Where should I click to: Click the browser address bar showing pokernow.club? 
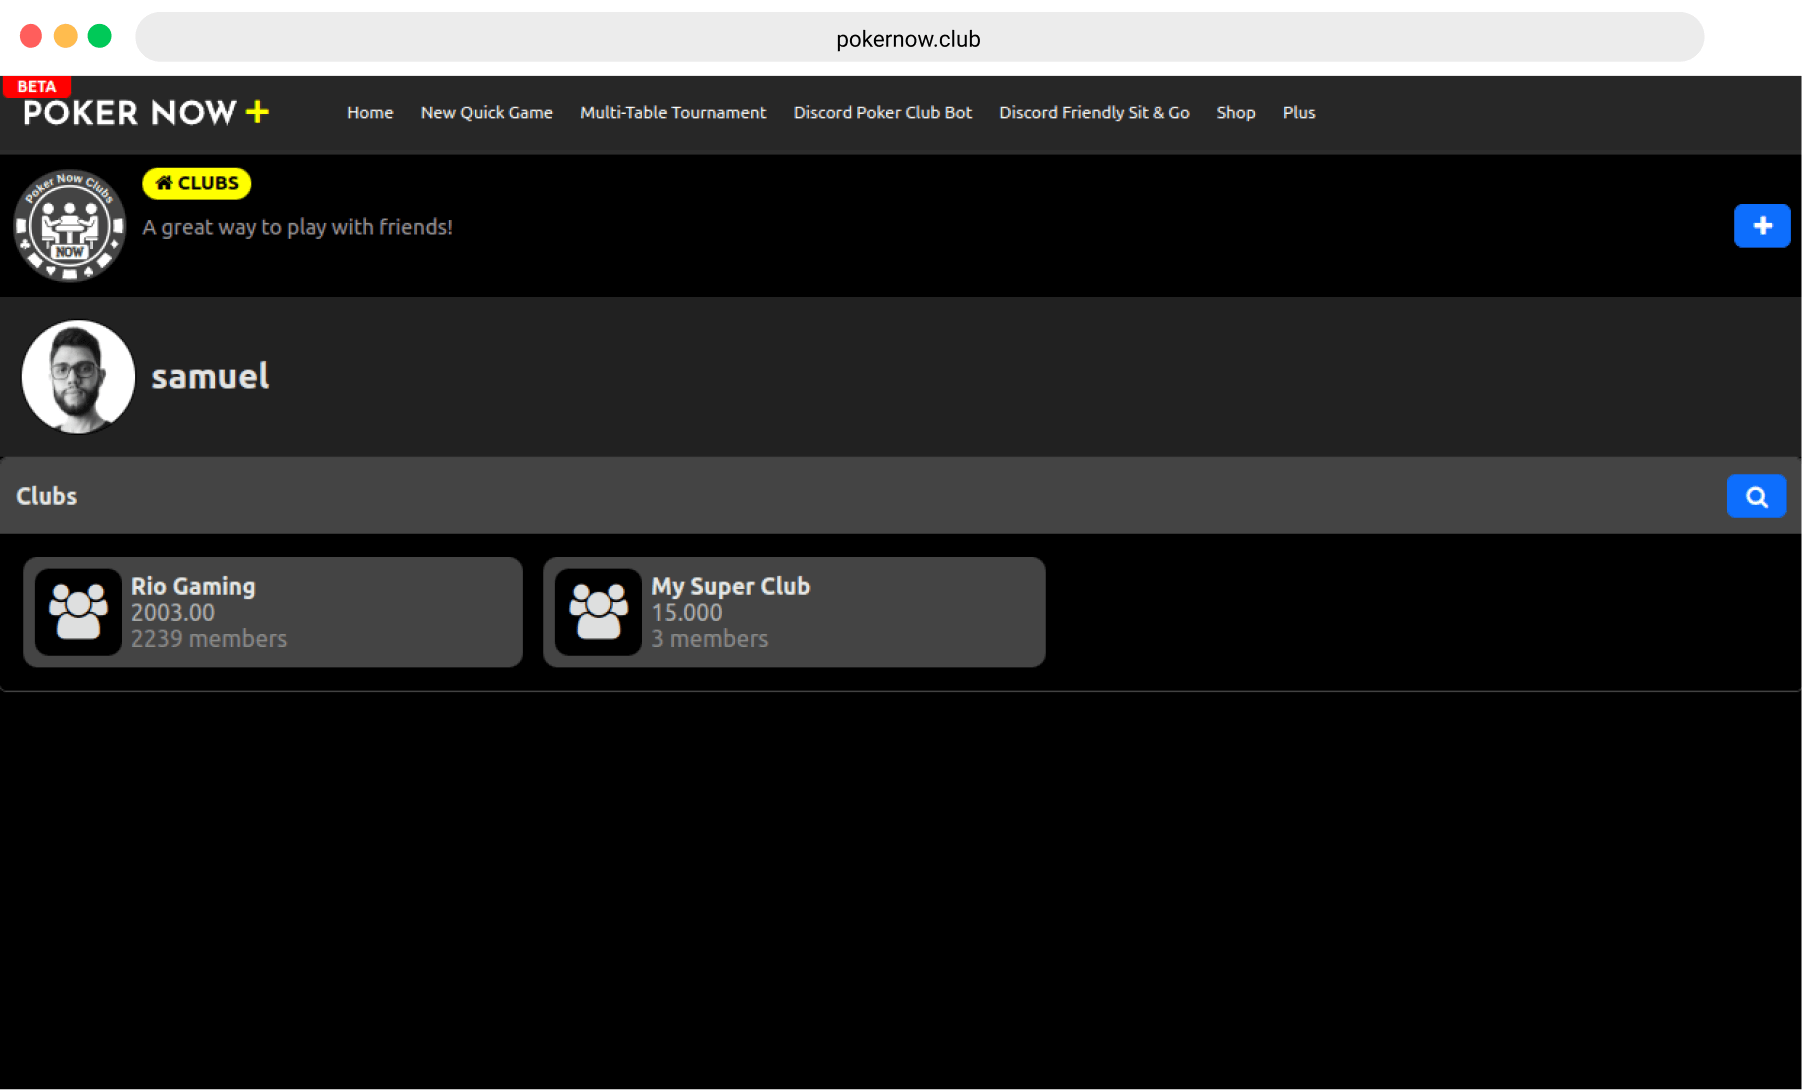908,38
